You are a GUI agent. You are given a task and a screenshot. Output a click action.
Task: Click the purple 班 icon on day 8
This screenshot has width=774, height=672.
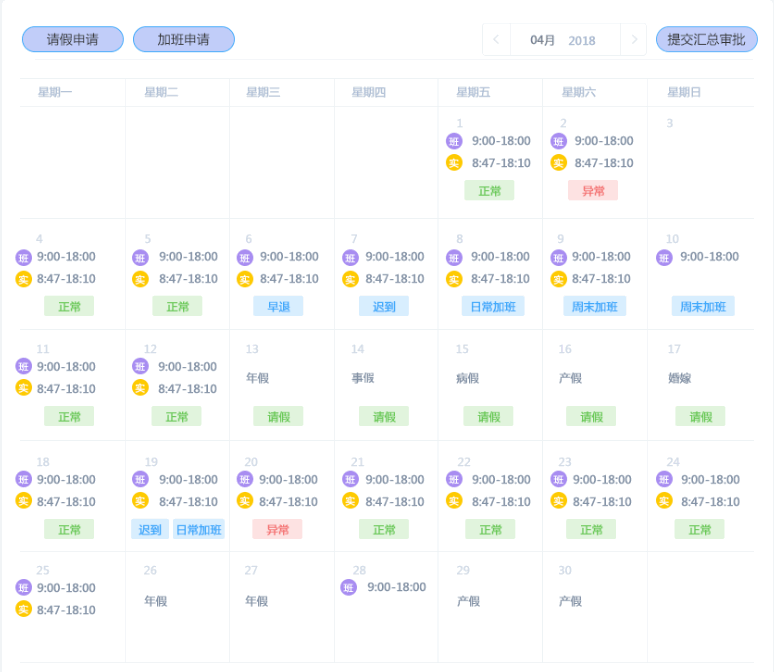pyautogui.click(x=454, y=257)
